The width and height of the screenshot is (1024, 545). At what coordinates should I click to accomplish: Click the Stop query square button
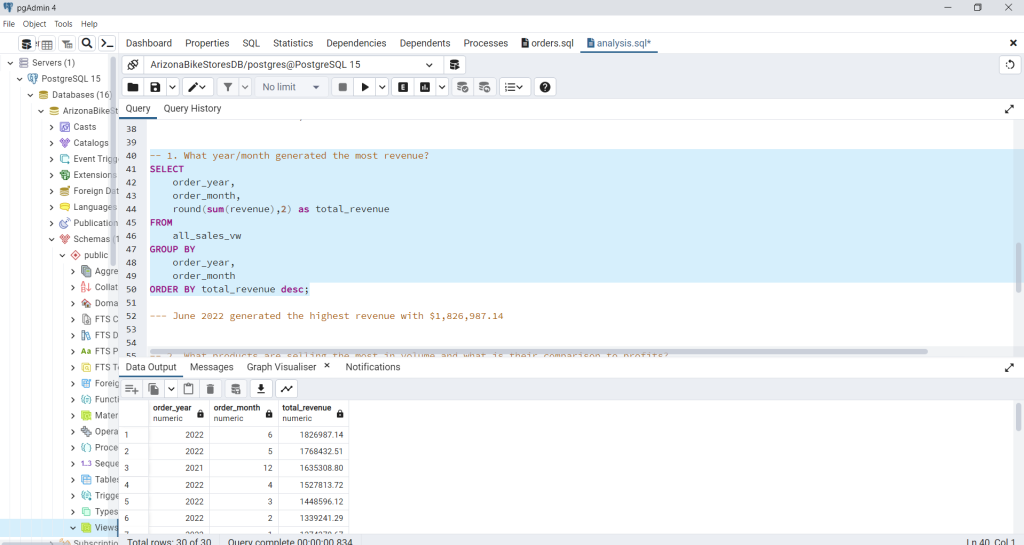(343, 87)
